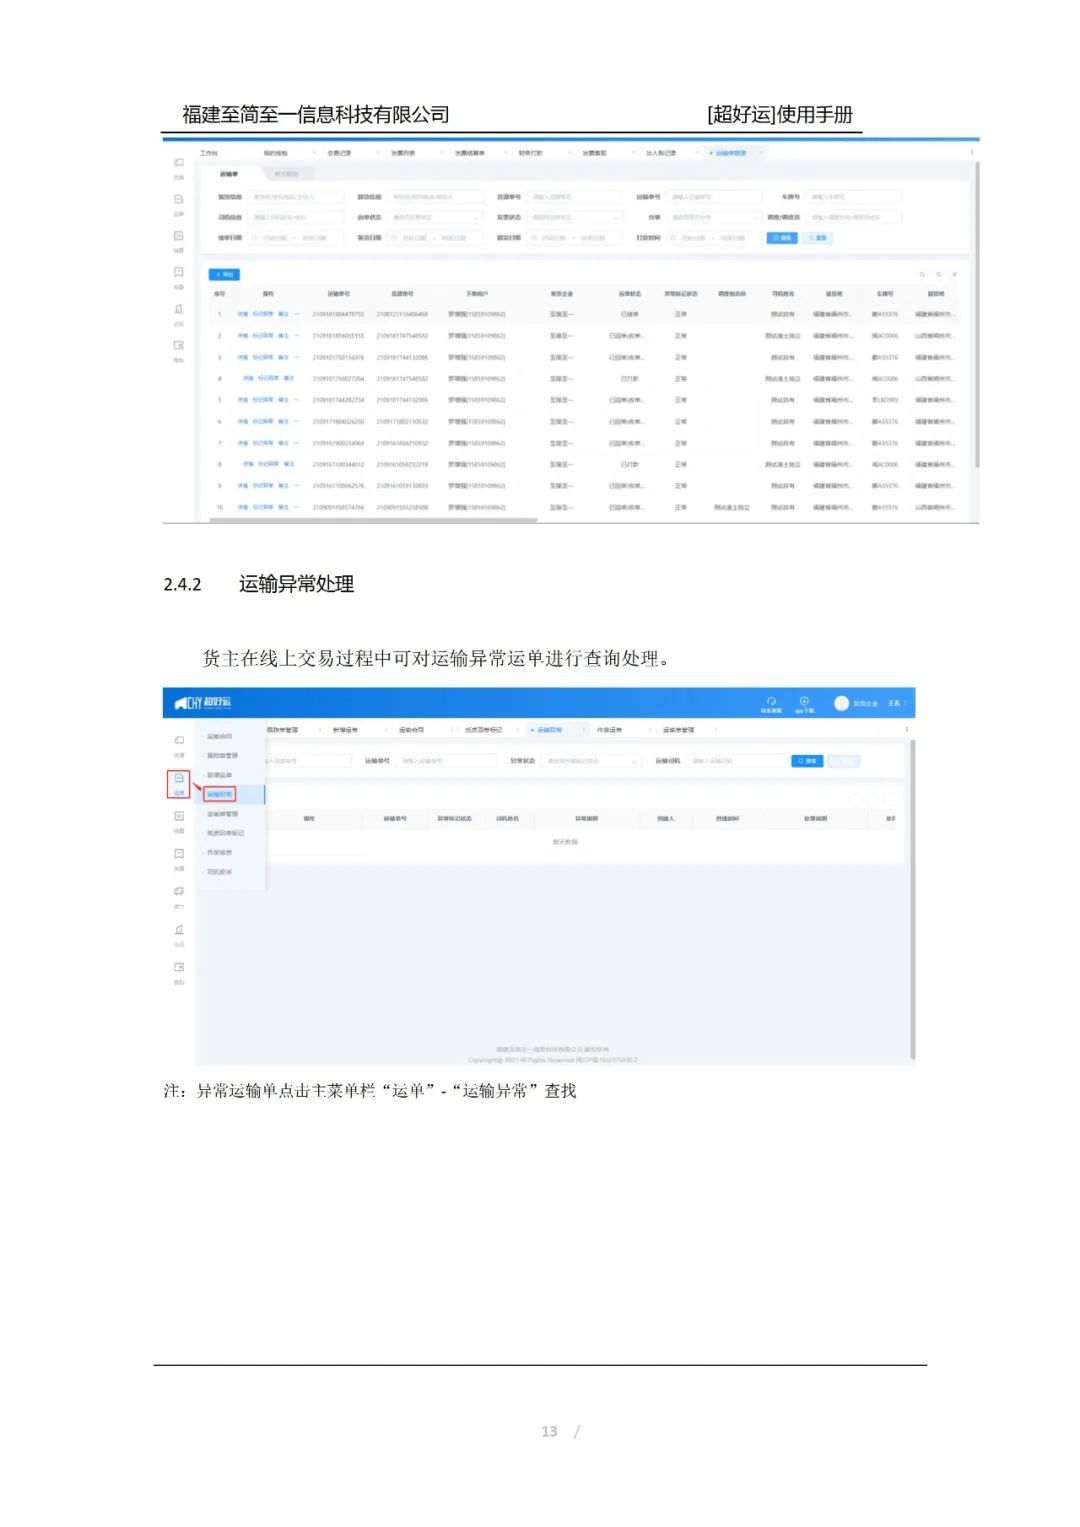Switch to the 出入账记录 tab
Viewport: 1080px width, 1527px height.
pyautogui.click(x=661, y=153)
